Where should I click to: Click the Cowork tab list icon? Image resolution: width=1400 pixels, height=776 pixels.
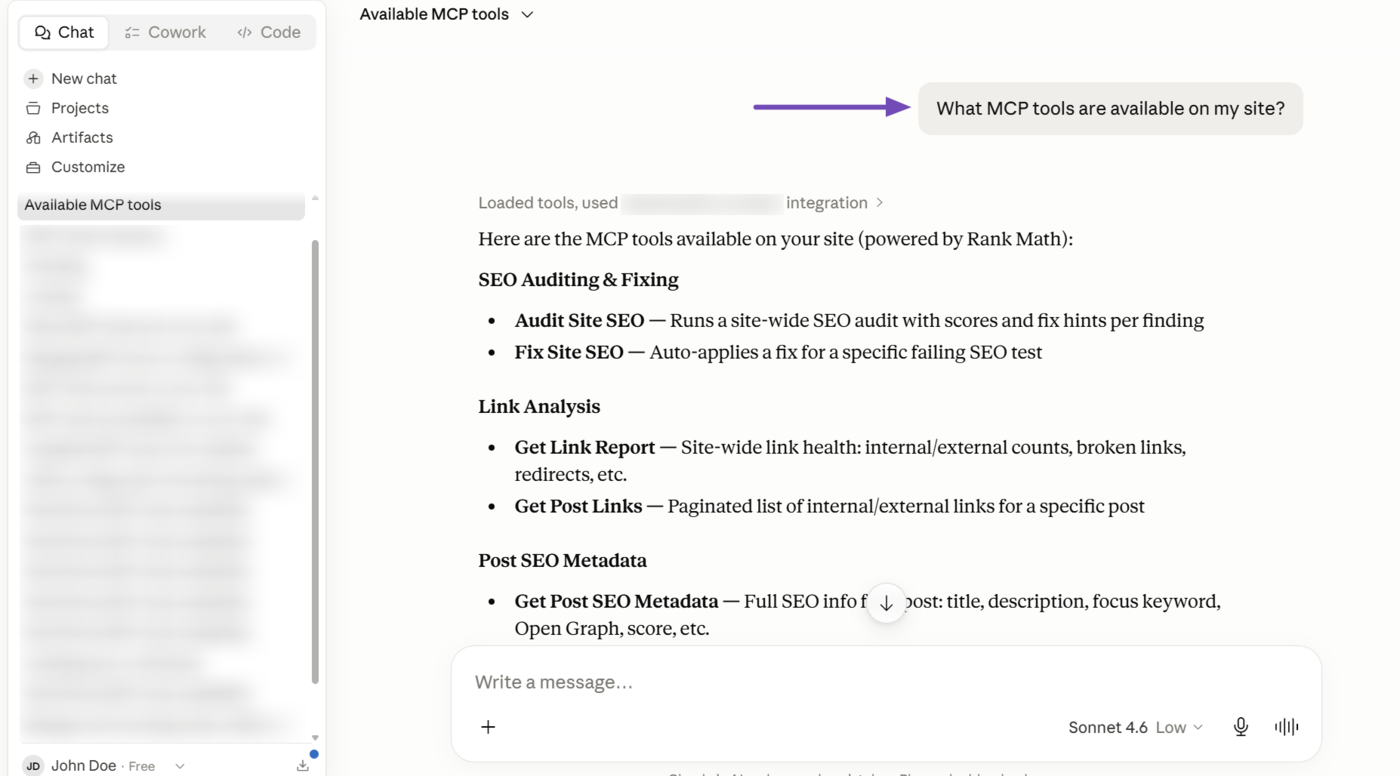pyautogui.click(x=132, y=32)
